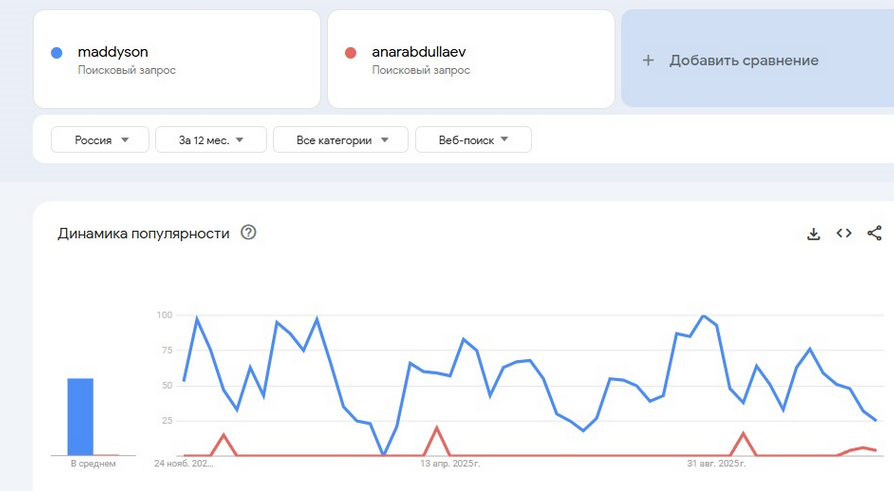Viewport: 894px width, 491px height.
Task: Edit the maddyson search term
Action: click(113, 52)
